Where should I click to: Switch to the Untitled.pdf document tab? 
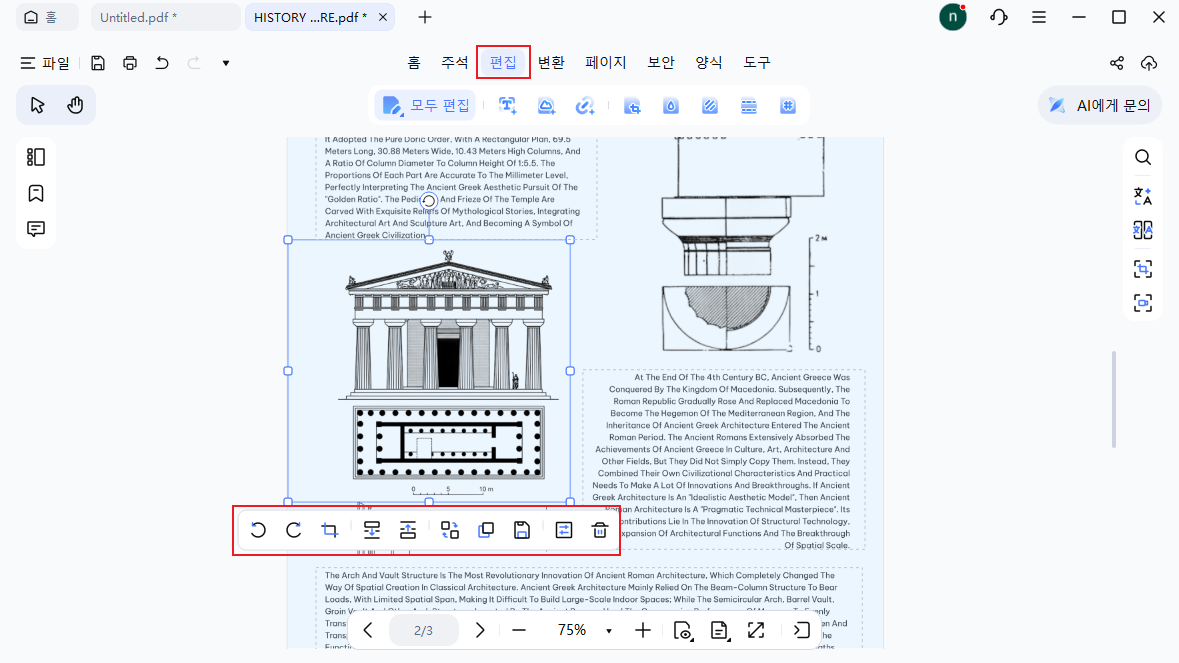[x=165, y=17]
